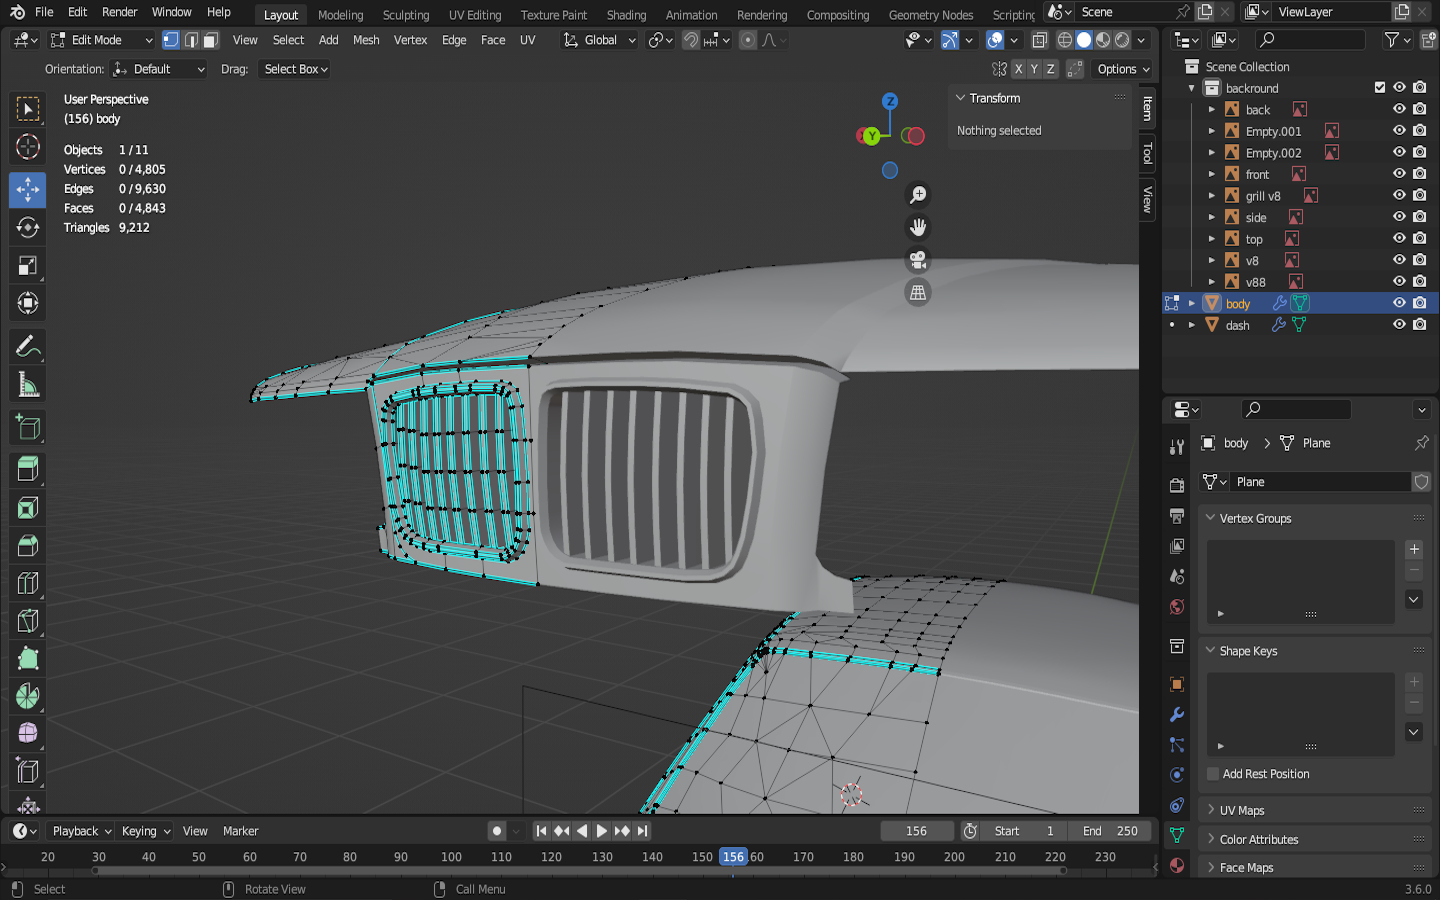This screenshot has height=900, width=1440.
Task: Select the Knife tool
Action: pos(28,621)
